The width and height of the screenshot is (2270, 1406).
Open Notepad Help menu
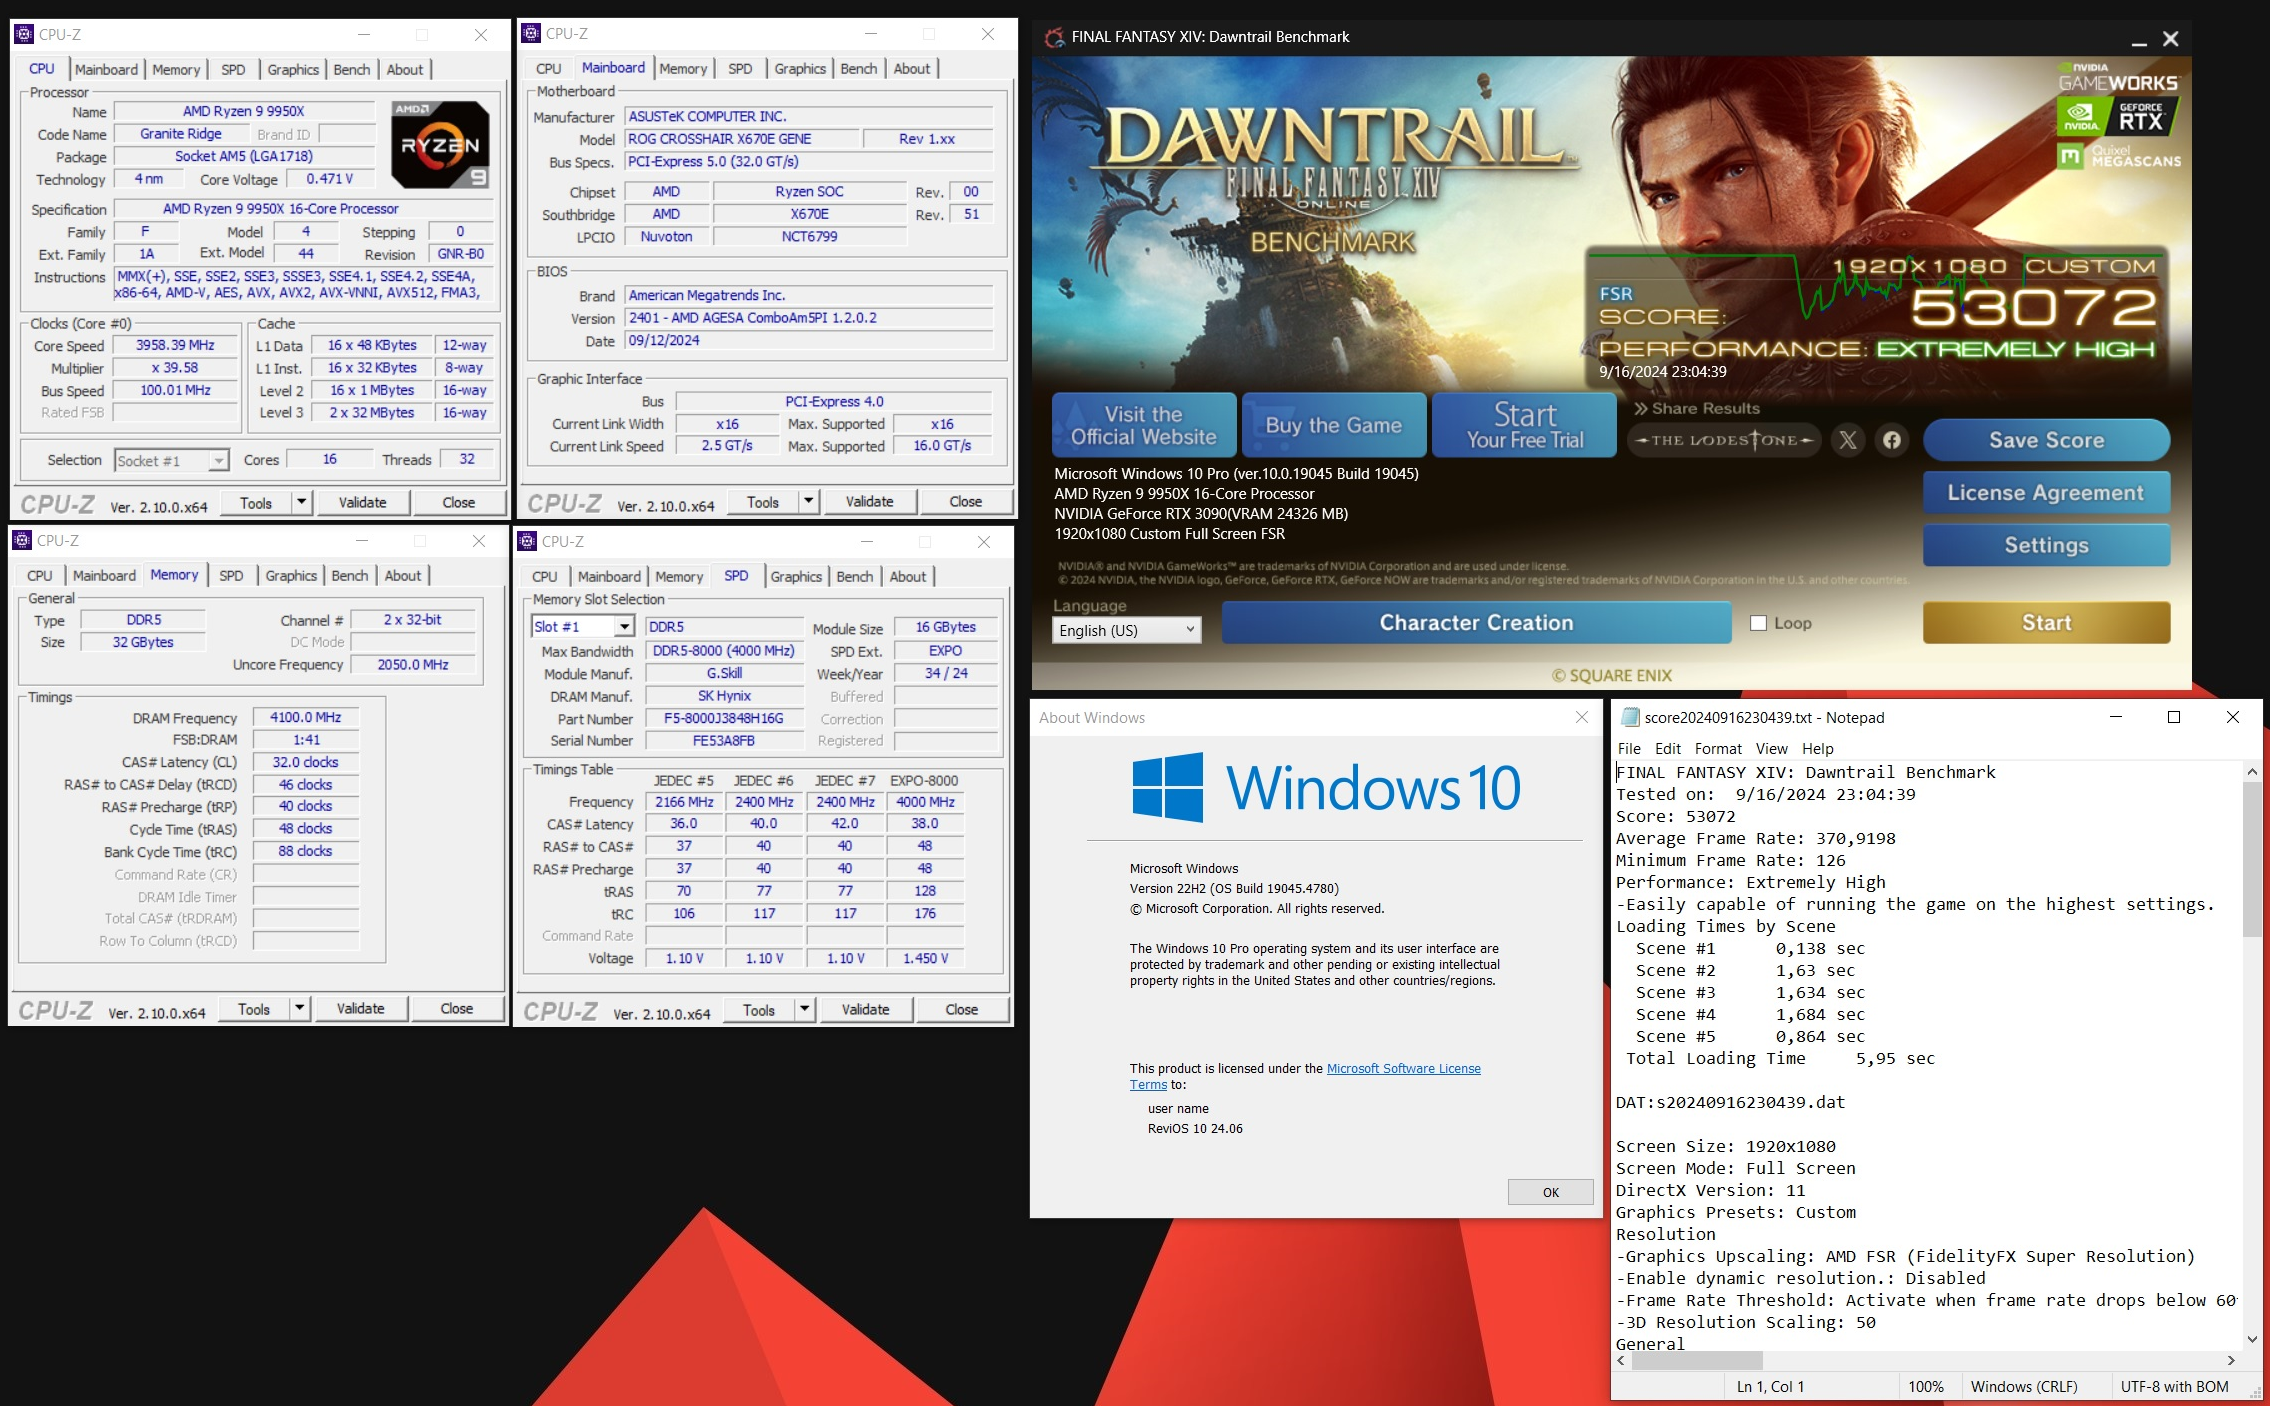(1818, 748)
